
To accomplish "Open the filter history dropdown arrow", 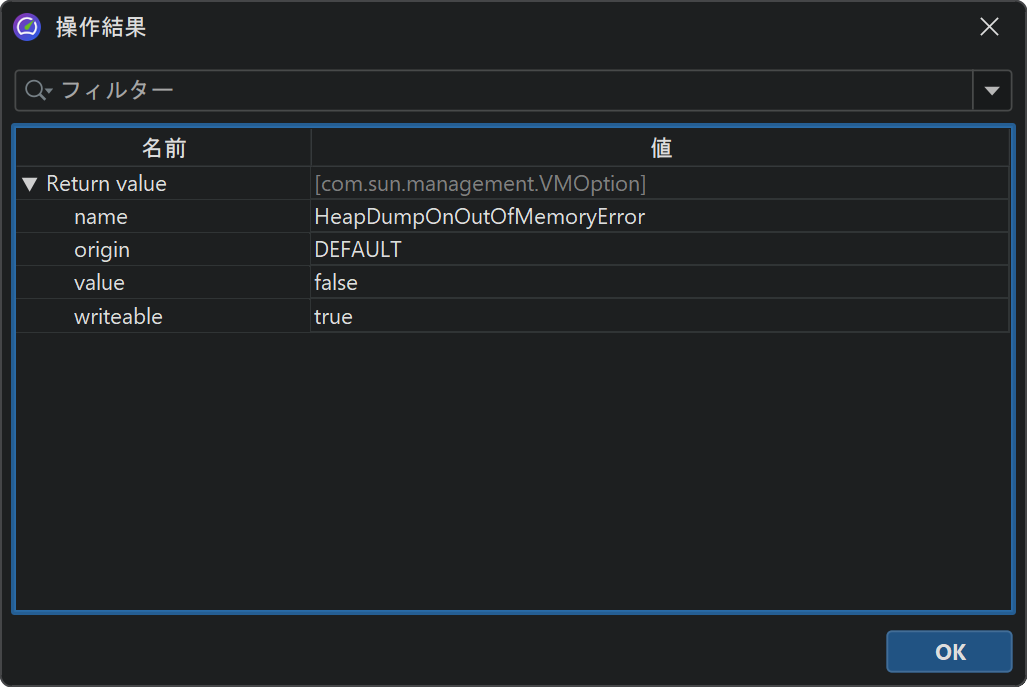I will point(991,91).
